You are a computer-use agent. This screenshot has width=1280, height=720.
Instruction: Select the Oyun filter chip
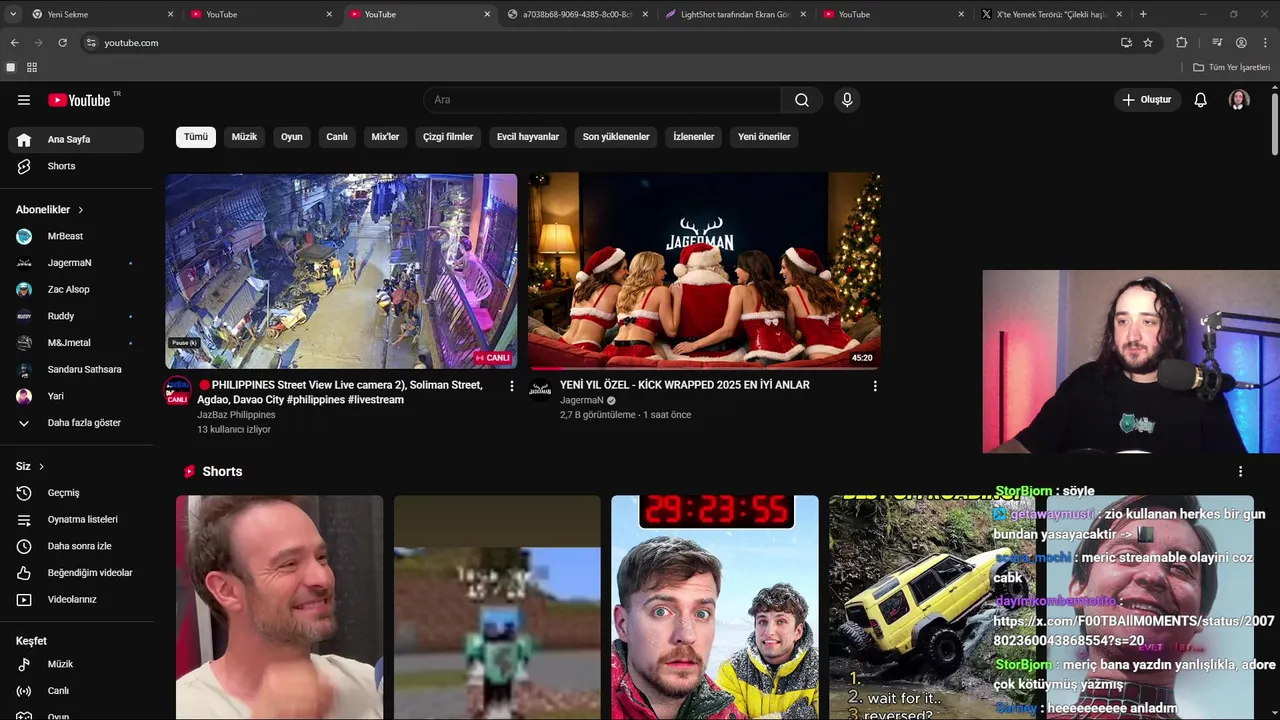[x=292, y=137]
